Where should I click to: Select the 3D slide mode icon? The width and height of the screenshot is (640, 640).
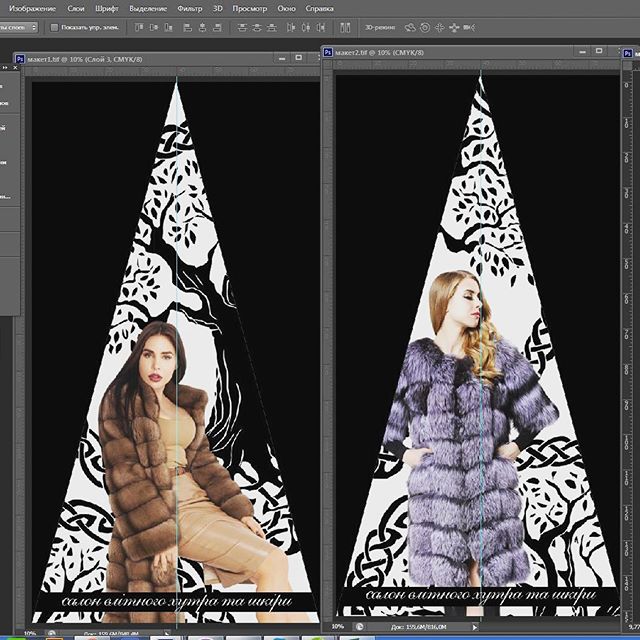coord(454,28)
